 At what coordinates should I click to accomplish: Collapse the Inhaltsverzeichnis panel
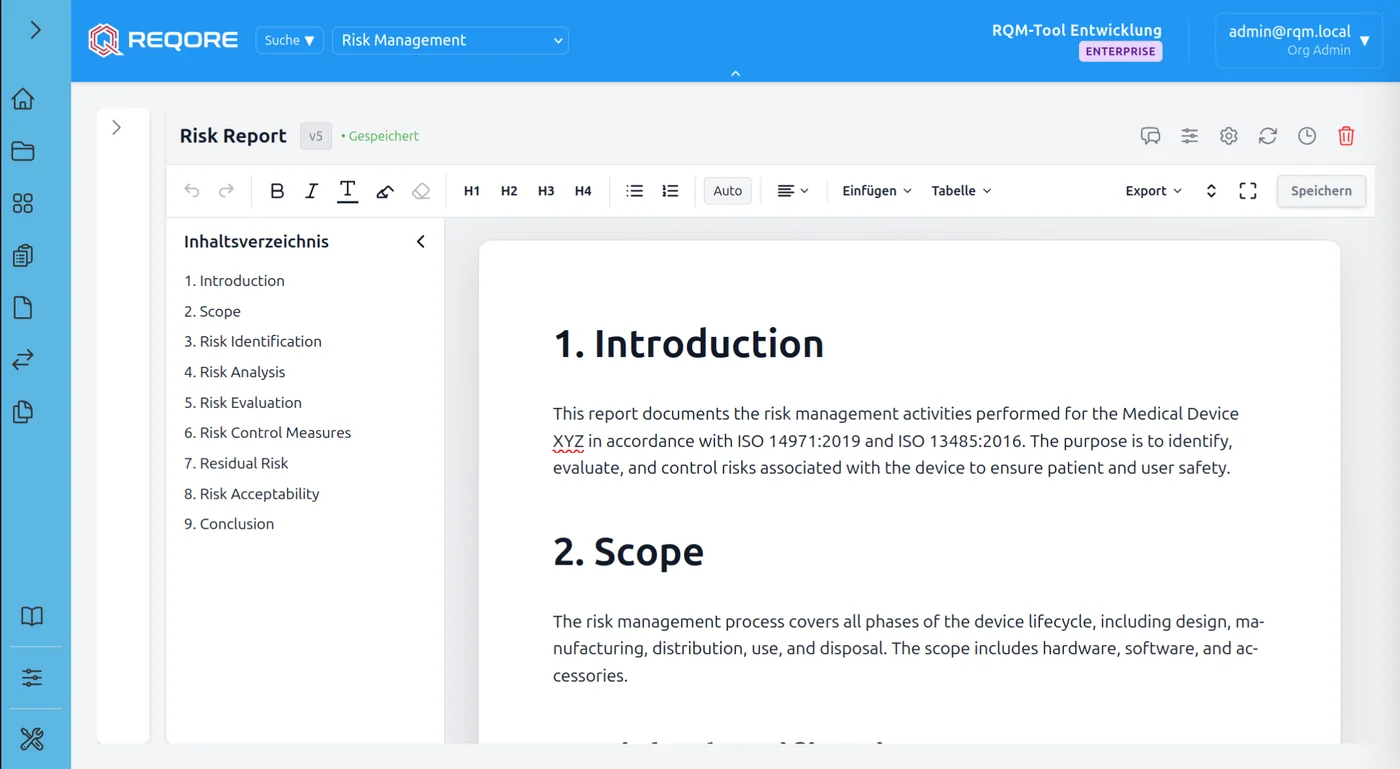421,241
